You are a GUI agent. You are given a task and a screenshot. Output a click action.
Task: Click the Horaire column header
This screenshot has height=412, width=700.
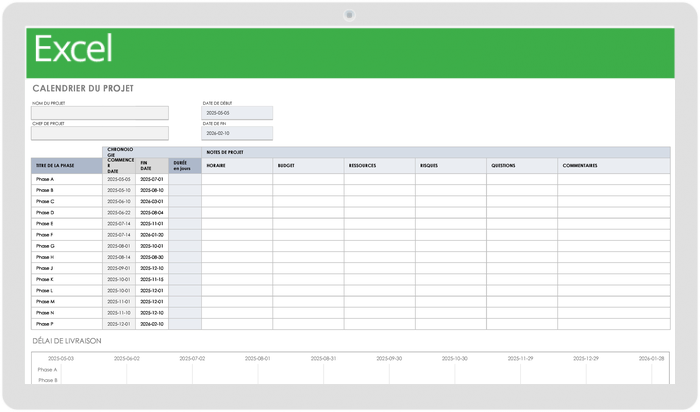(x=237, y=166)
